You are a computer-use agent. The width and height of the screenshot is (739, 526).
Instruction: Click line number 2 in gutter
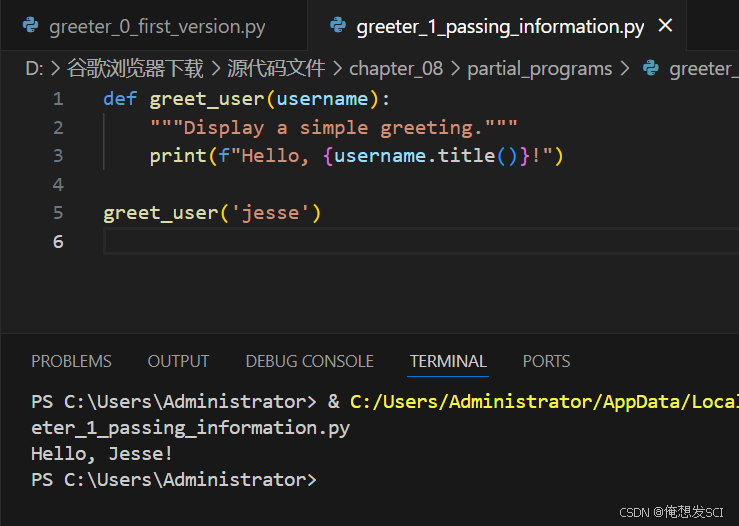click(58, 128)
